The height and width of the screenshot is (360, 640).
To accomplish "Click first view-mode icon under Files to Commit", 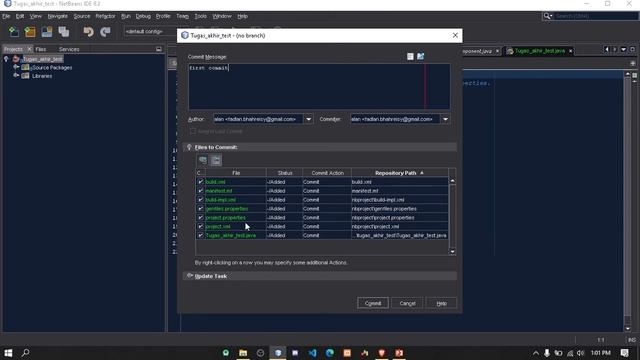I will pyautogui.click(x=203, y=160).
